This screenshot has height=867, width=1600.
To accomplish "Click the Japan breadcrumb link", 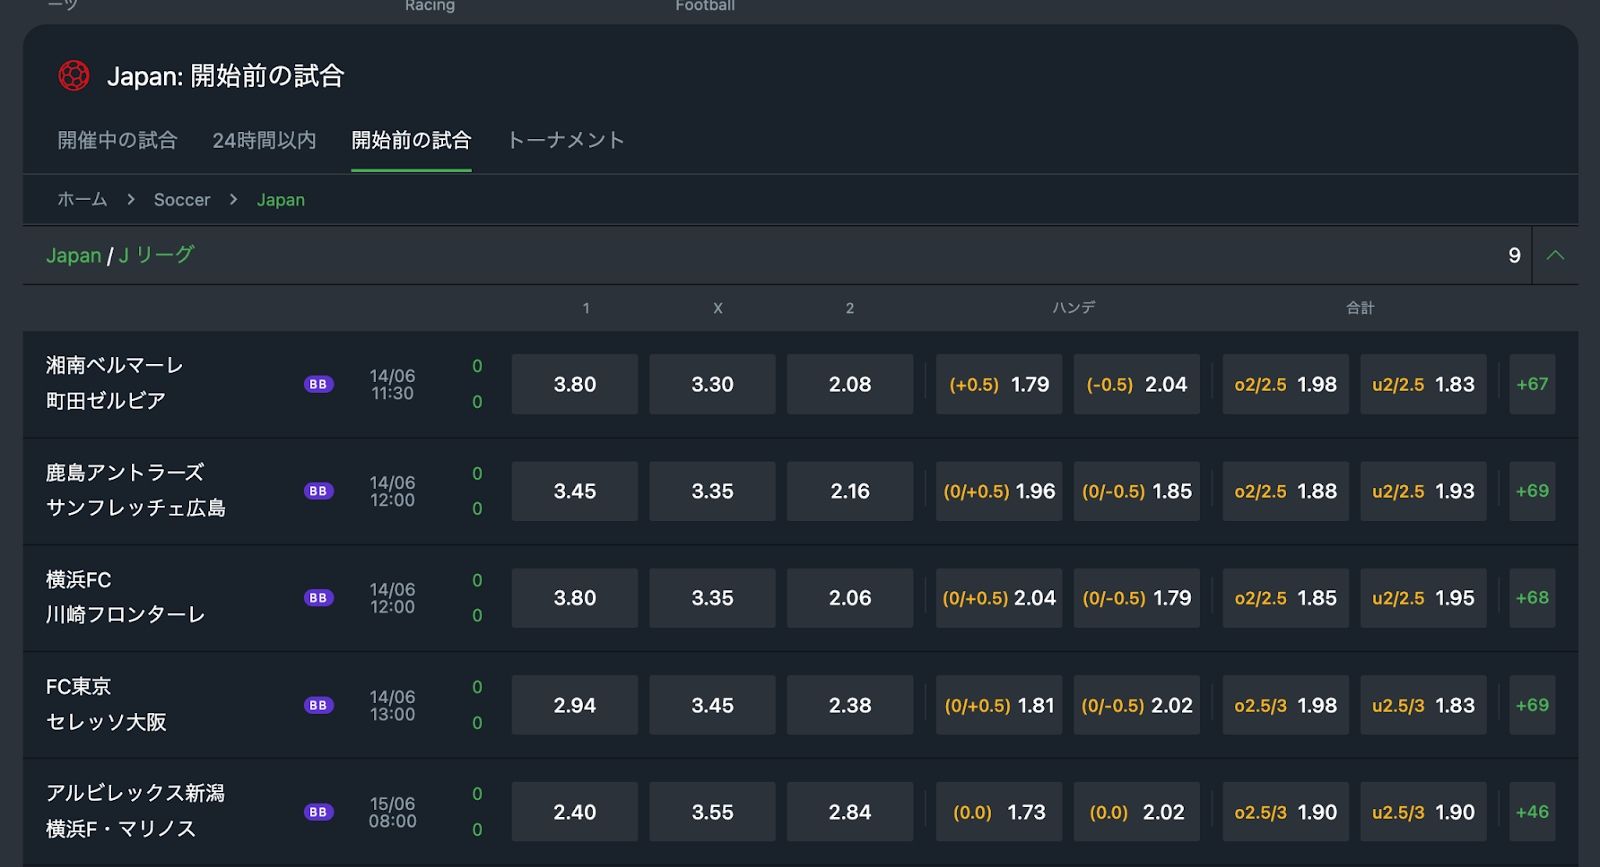I will pos(281,199).
